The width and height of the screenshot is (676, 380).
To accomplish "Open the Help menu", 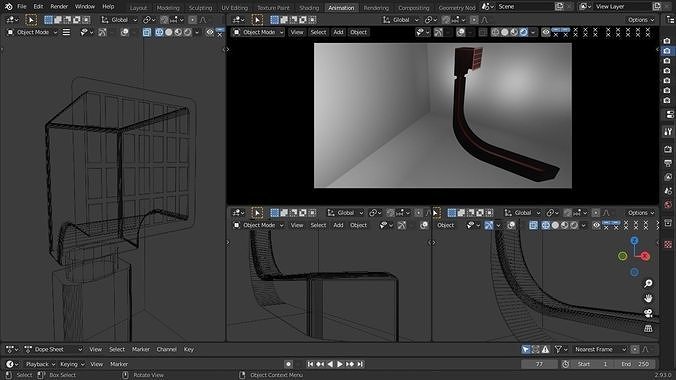I will tap(108, 6).
